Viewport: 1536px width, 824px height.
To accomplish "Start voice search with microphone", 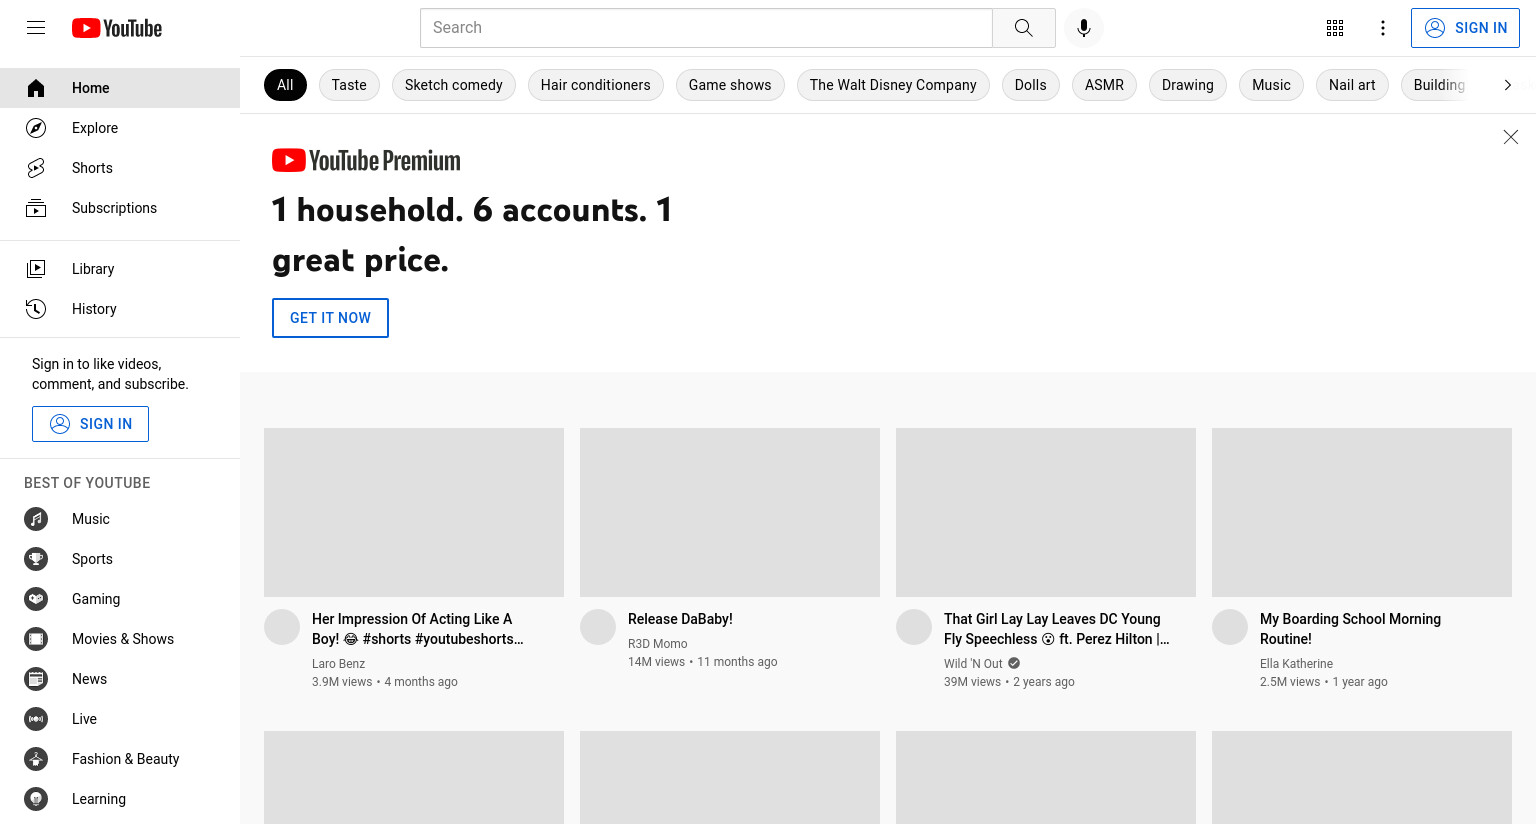I will [x=1084, y=28].
